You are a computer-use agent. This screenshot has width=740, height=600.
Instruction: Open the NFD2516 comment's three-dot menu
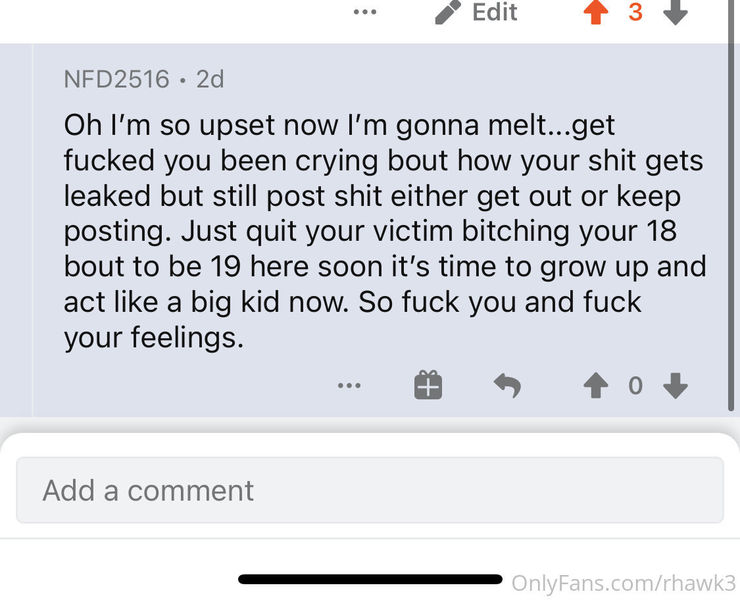[349, 386]
